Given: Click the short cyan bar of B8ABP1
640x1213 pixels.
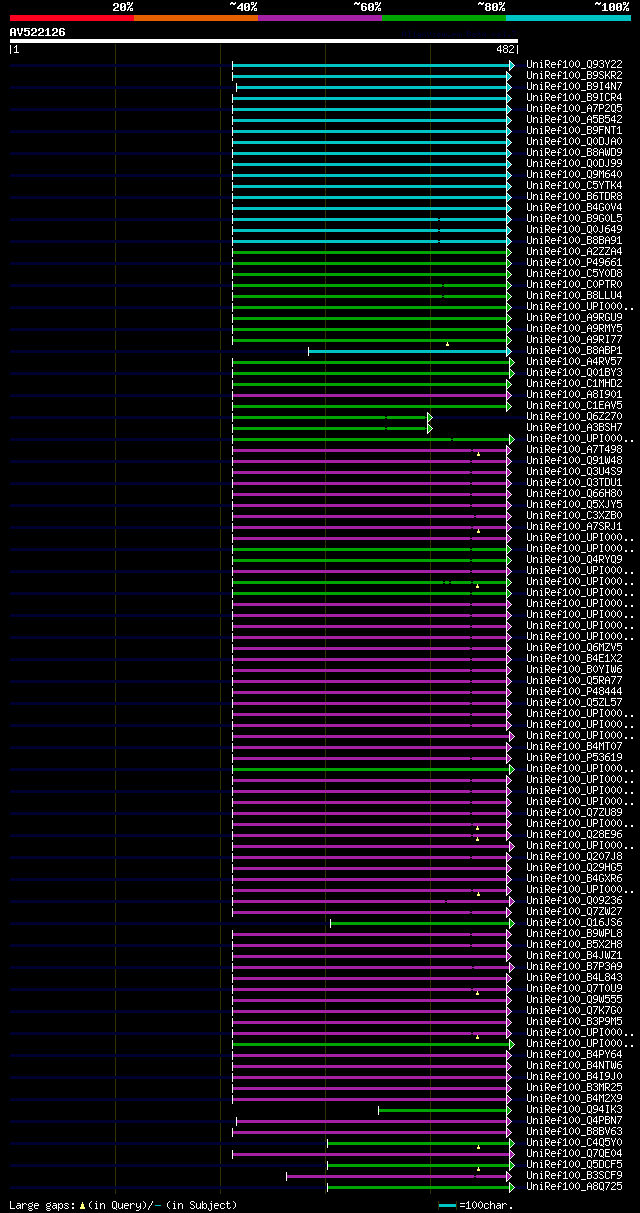Looking at the screenshot, I should pos(408,351).
